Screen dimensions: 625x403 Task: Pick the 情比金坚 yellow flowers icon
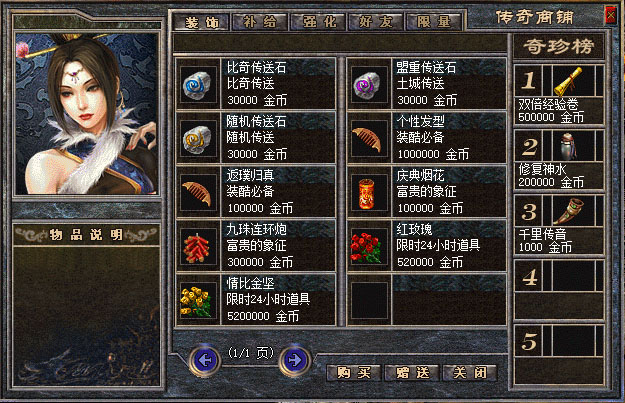pyautogui.click(x=197, y=301)
